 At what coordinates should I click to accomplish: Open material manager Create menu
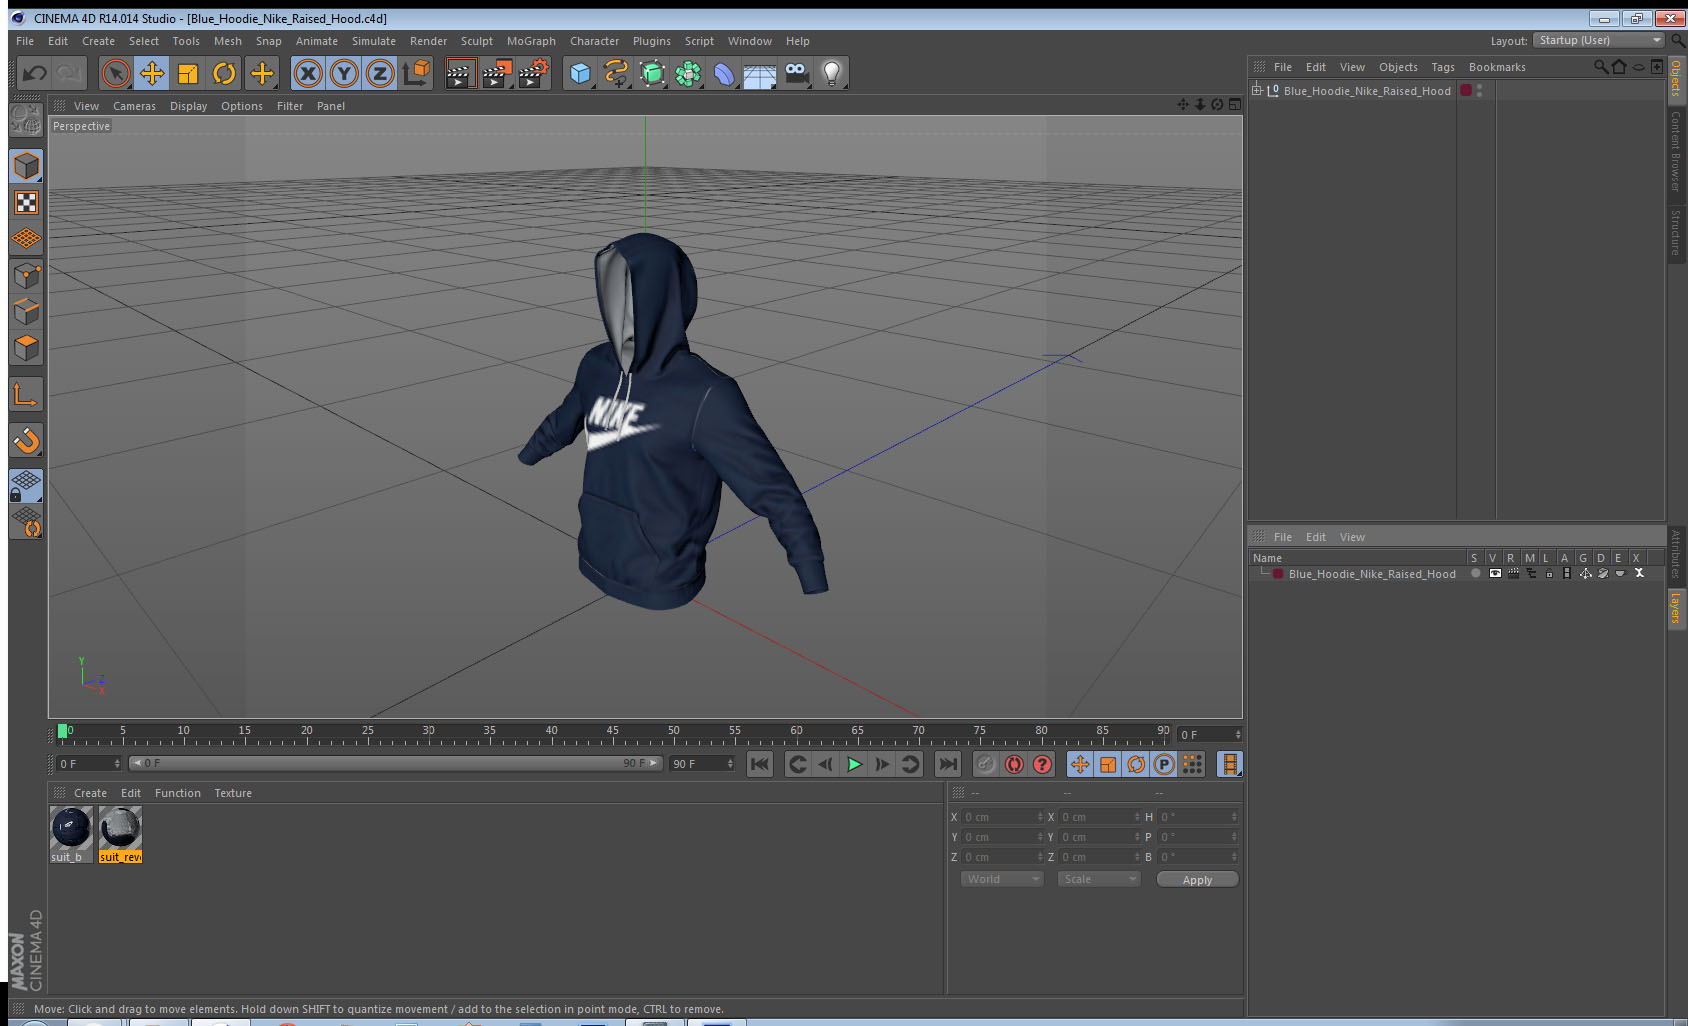[x=90, y=793]
